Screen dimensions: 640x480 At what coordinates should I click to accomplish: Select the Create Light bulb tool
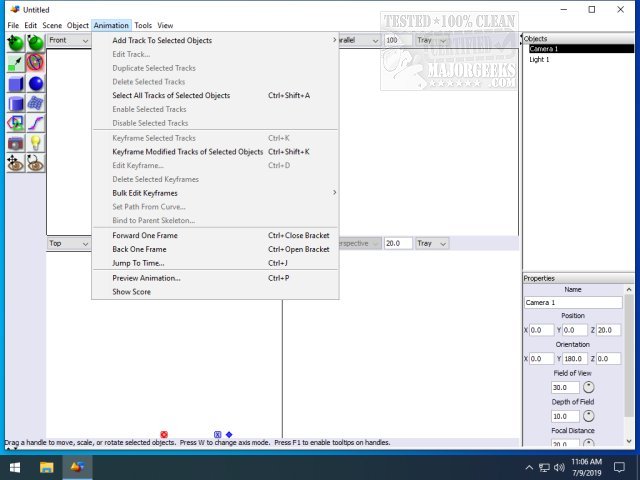point(36,143)
